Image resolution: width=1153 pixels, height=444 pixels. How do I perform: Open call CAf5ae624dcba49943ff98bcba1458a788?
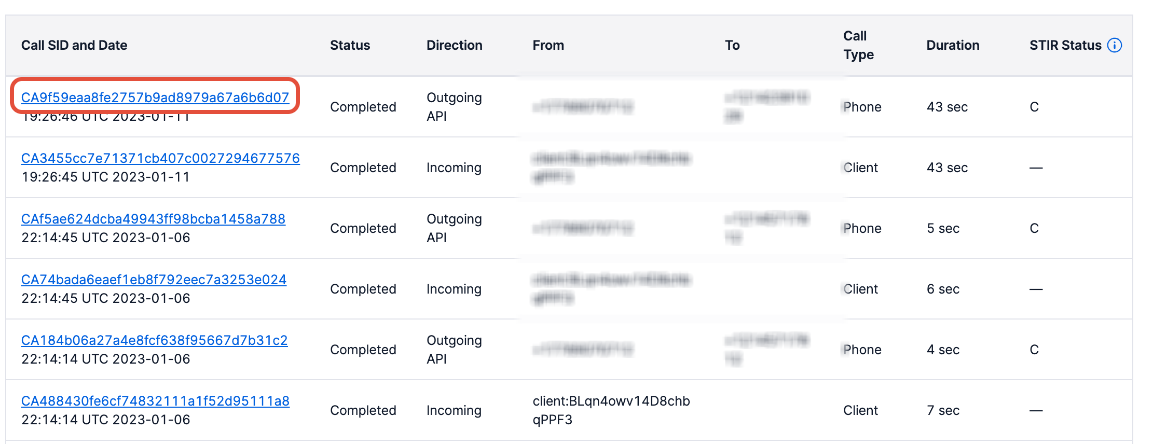(153, 219)
